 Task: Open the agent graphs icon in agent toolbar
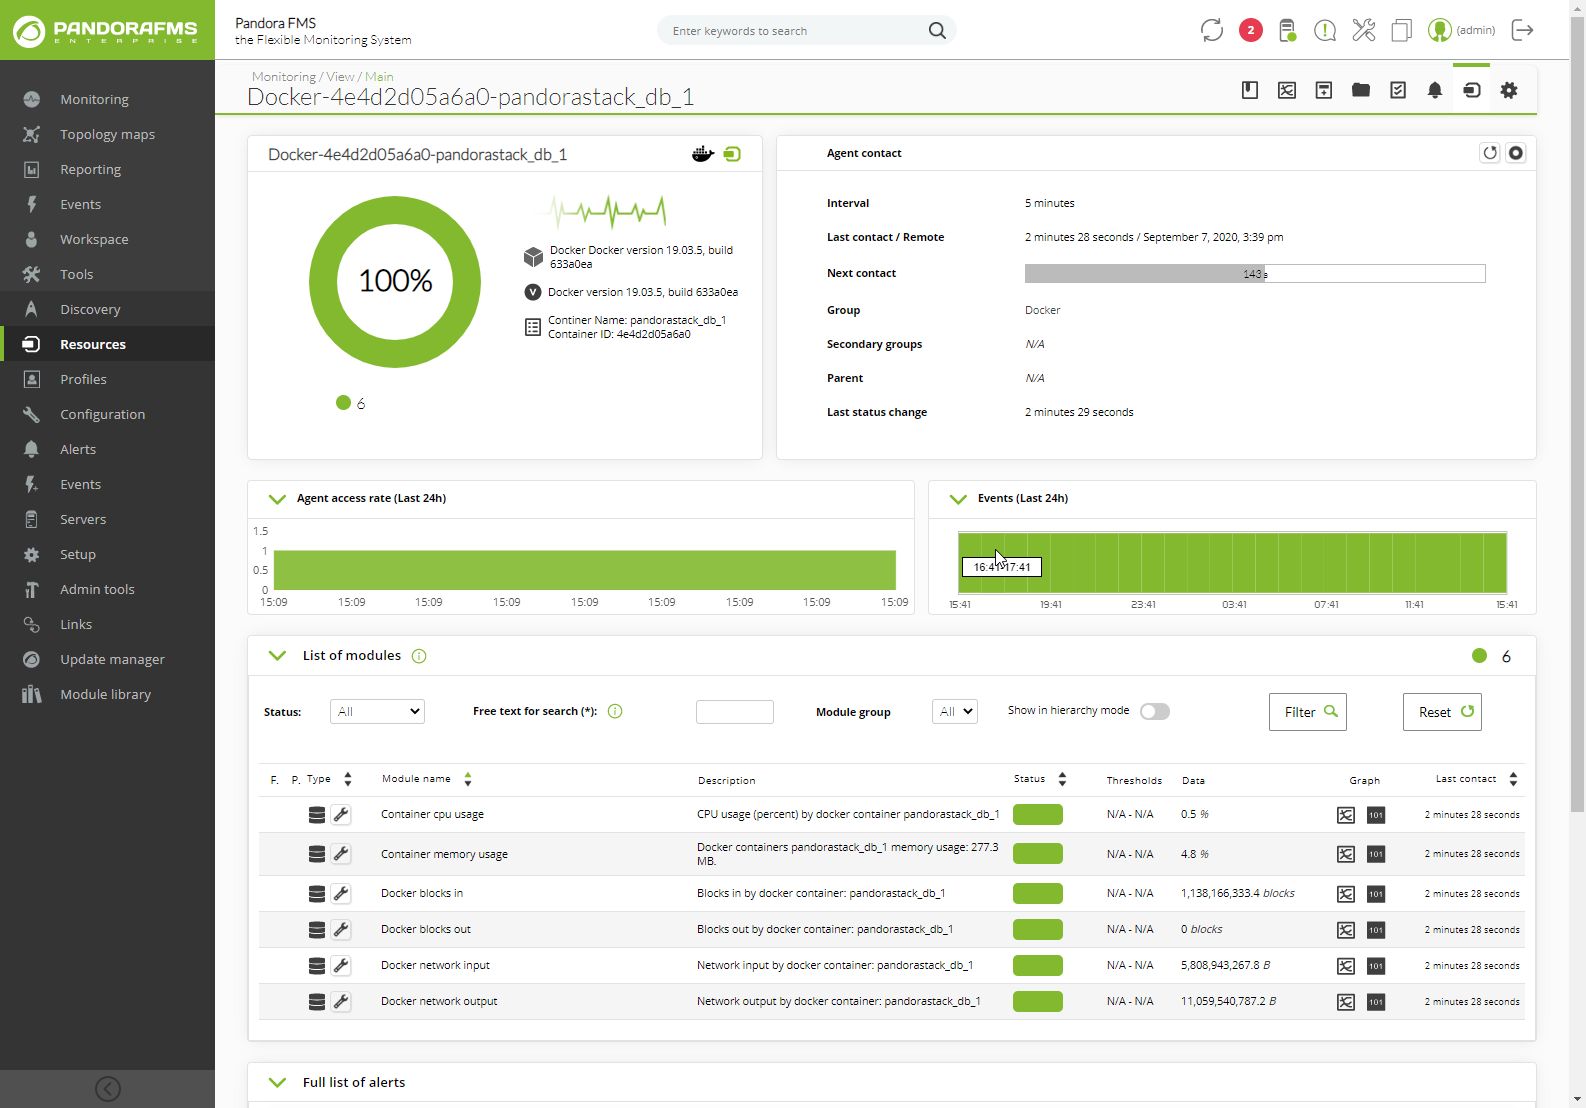(x=1287, y=90)
